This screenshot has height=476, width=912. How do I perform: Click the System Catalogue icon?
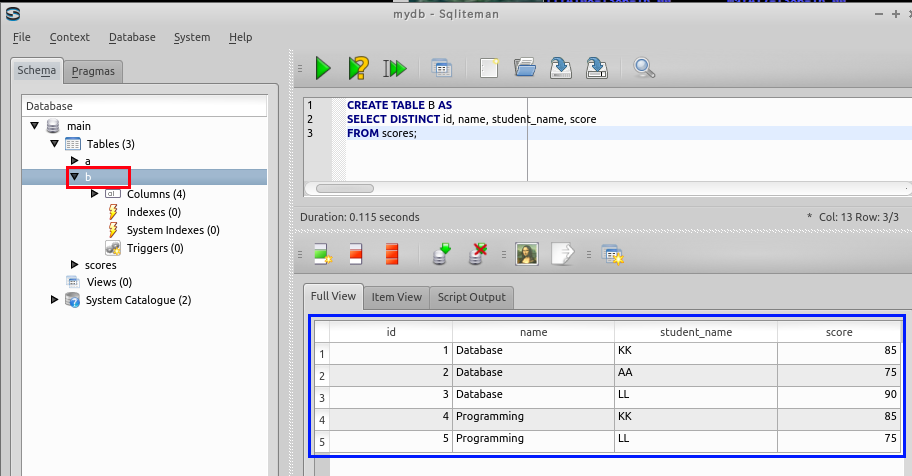click(72, 300)
